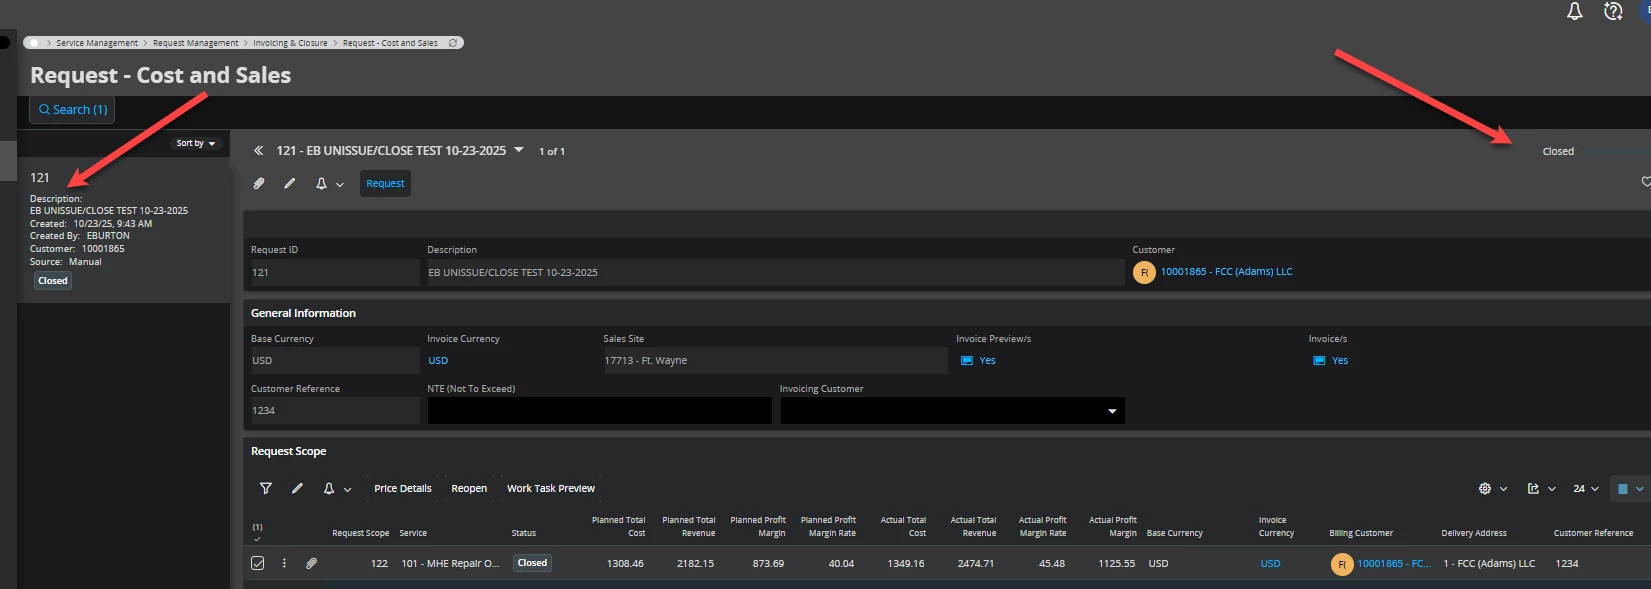
Task: Click the edit pencil in Request Scope toolbar
Action: click(x=297, y=489)
